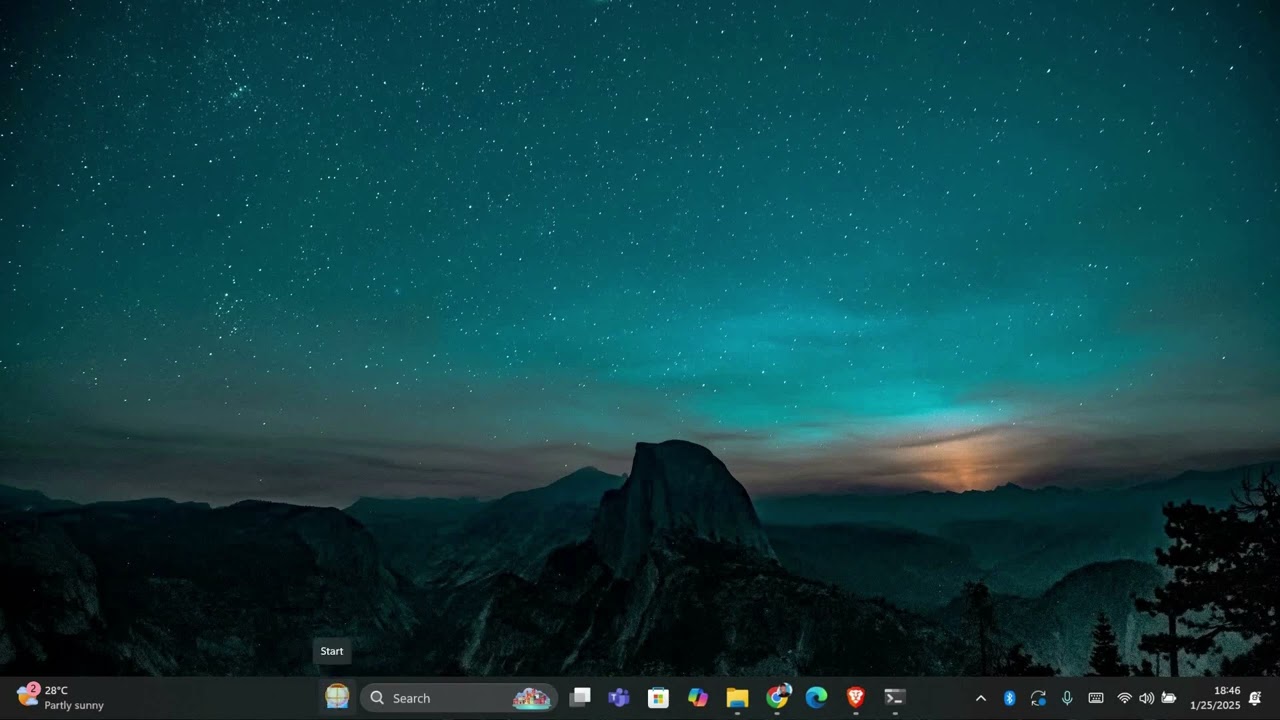Open the touch keyboard

coord(1096,698)
